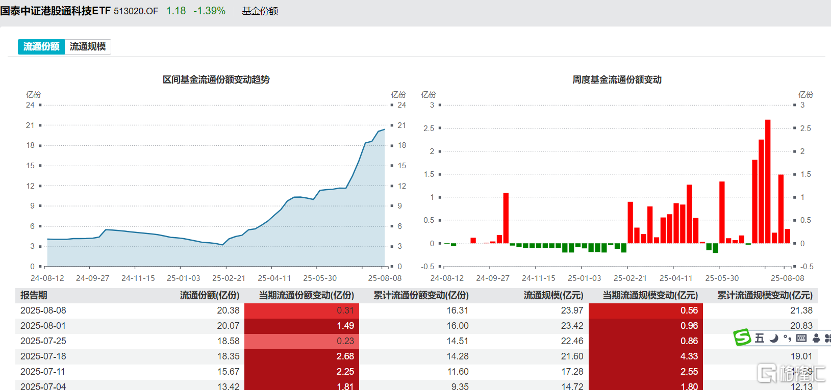The image size is (832, 390).
Task: Click the Sogou input method S logo
Action: tap(743, 337)
